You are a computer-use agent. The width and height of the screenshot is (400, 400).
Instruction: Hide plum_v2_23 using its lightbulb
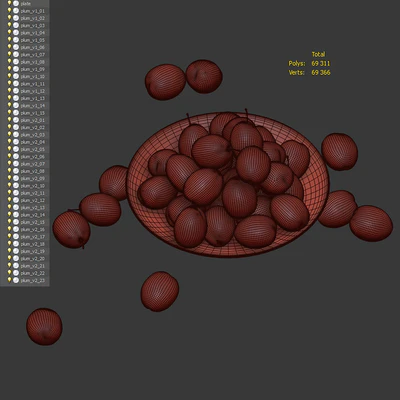(9, 280)
